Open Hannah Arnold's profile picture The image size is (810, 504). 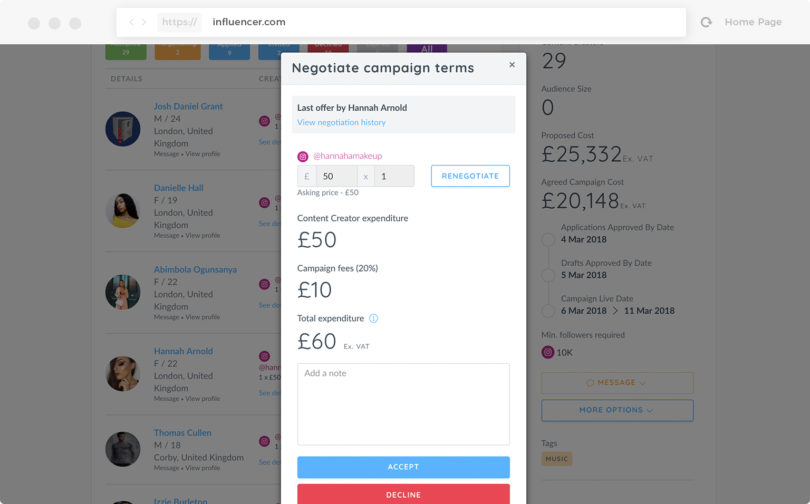pyautogui.click(x=123, y=373)
